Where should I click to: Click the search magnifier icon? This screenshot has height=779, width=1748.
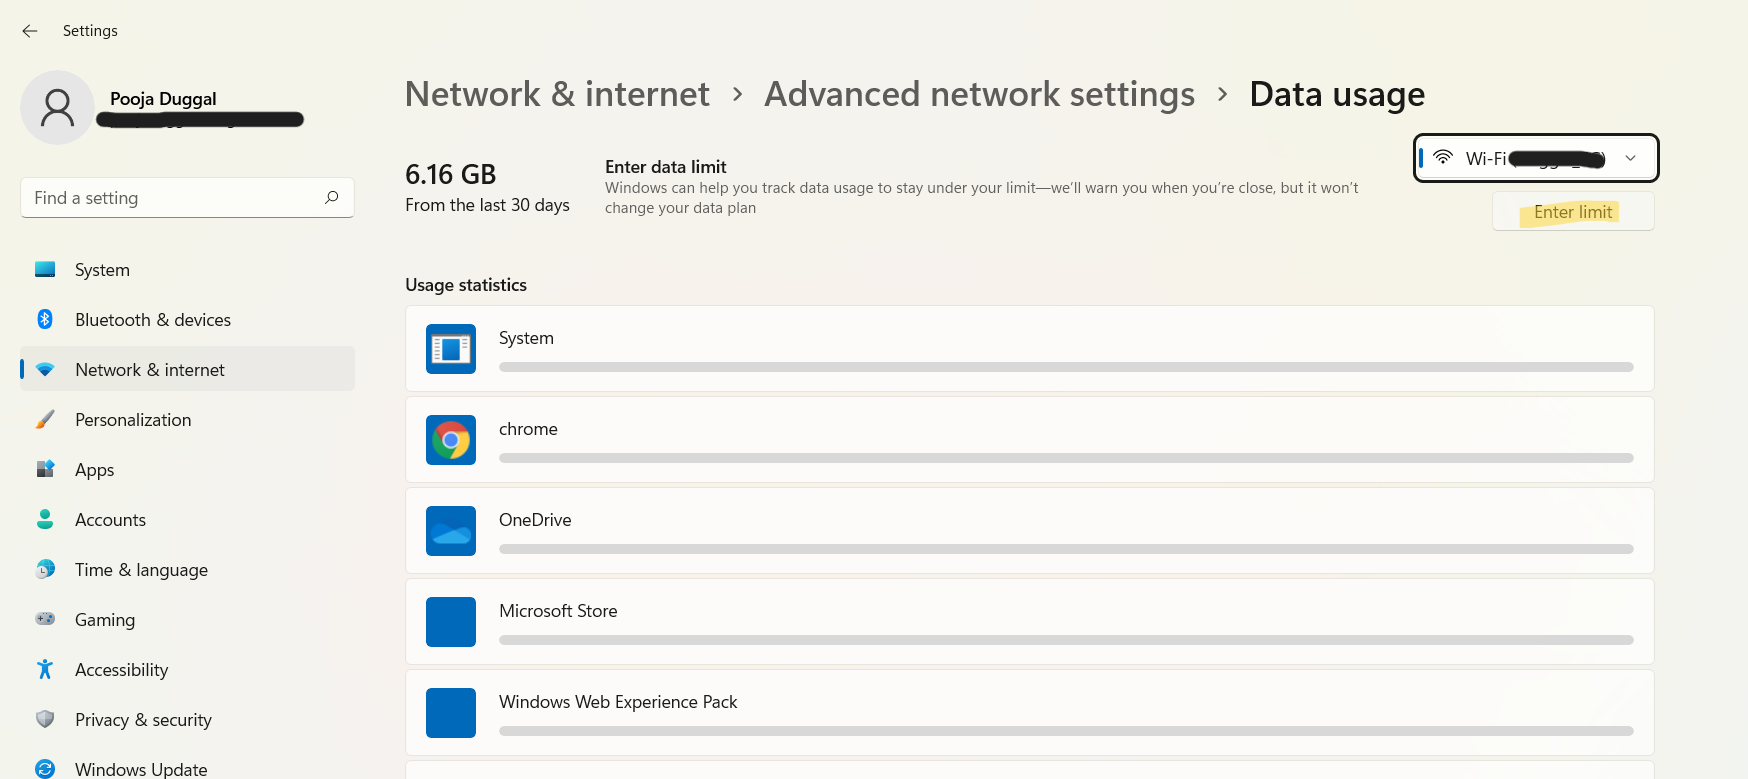pos(332,197)
